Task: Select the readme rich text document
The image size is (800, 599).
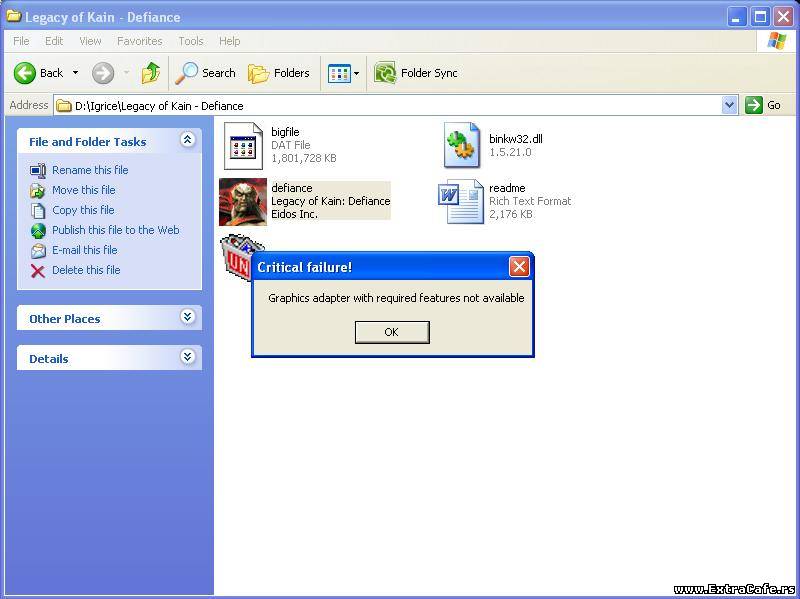Action: click(461, 202)
